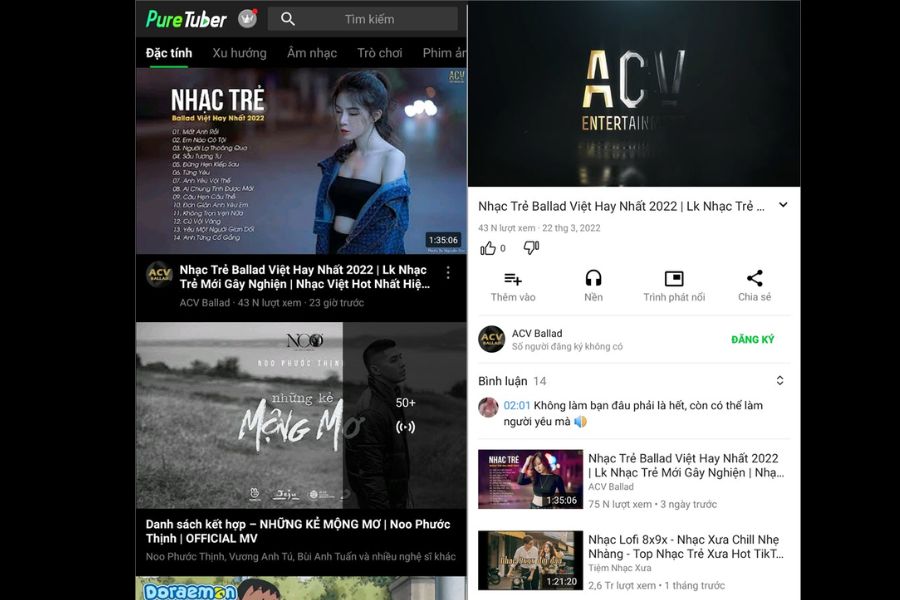Open three-dot menu for Nhạc Trẻ Ballad video
This screenshot has height=600, width=900.
[448, 273]
